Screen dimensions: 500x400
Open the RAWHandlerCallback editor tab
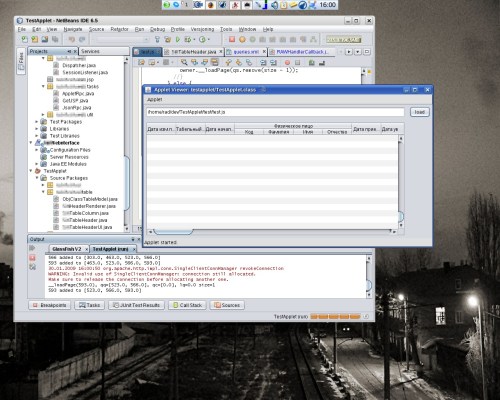coord(302,52)
